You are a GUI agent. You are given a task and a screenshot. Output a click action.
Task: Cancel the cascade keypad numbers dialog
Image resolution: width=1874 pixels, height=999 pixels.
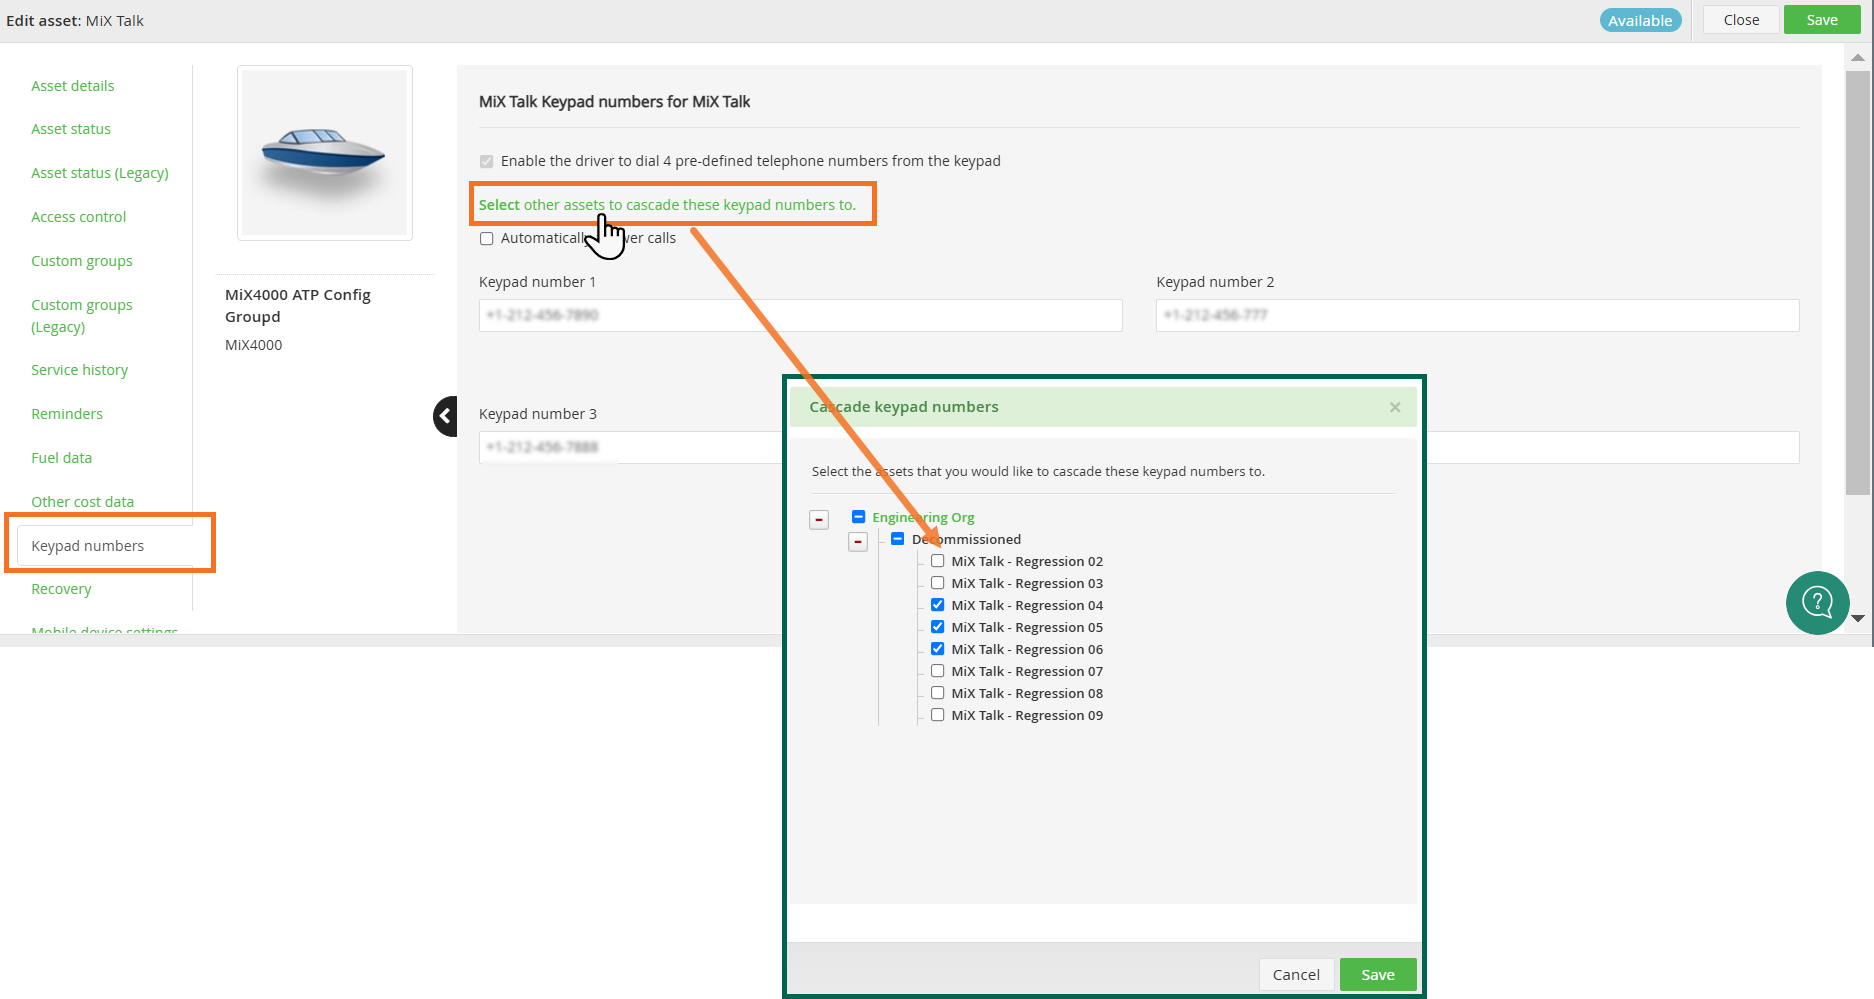[x=1296, y=975]
